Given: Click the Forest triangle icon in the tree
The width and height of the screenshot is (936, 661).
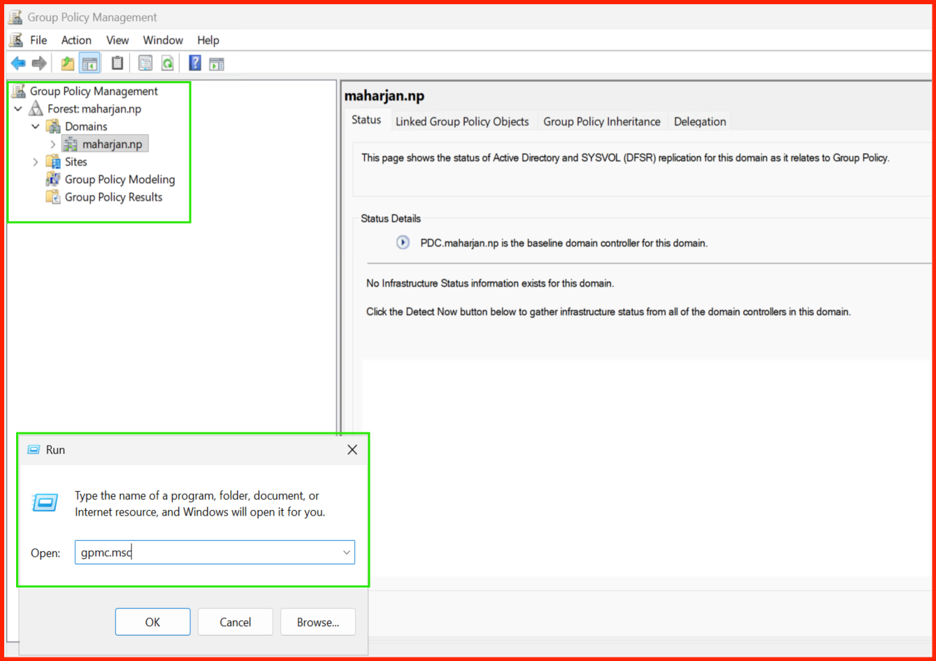Looking at the screenshot, I should [x=36, y=109].
